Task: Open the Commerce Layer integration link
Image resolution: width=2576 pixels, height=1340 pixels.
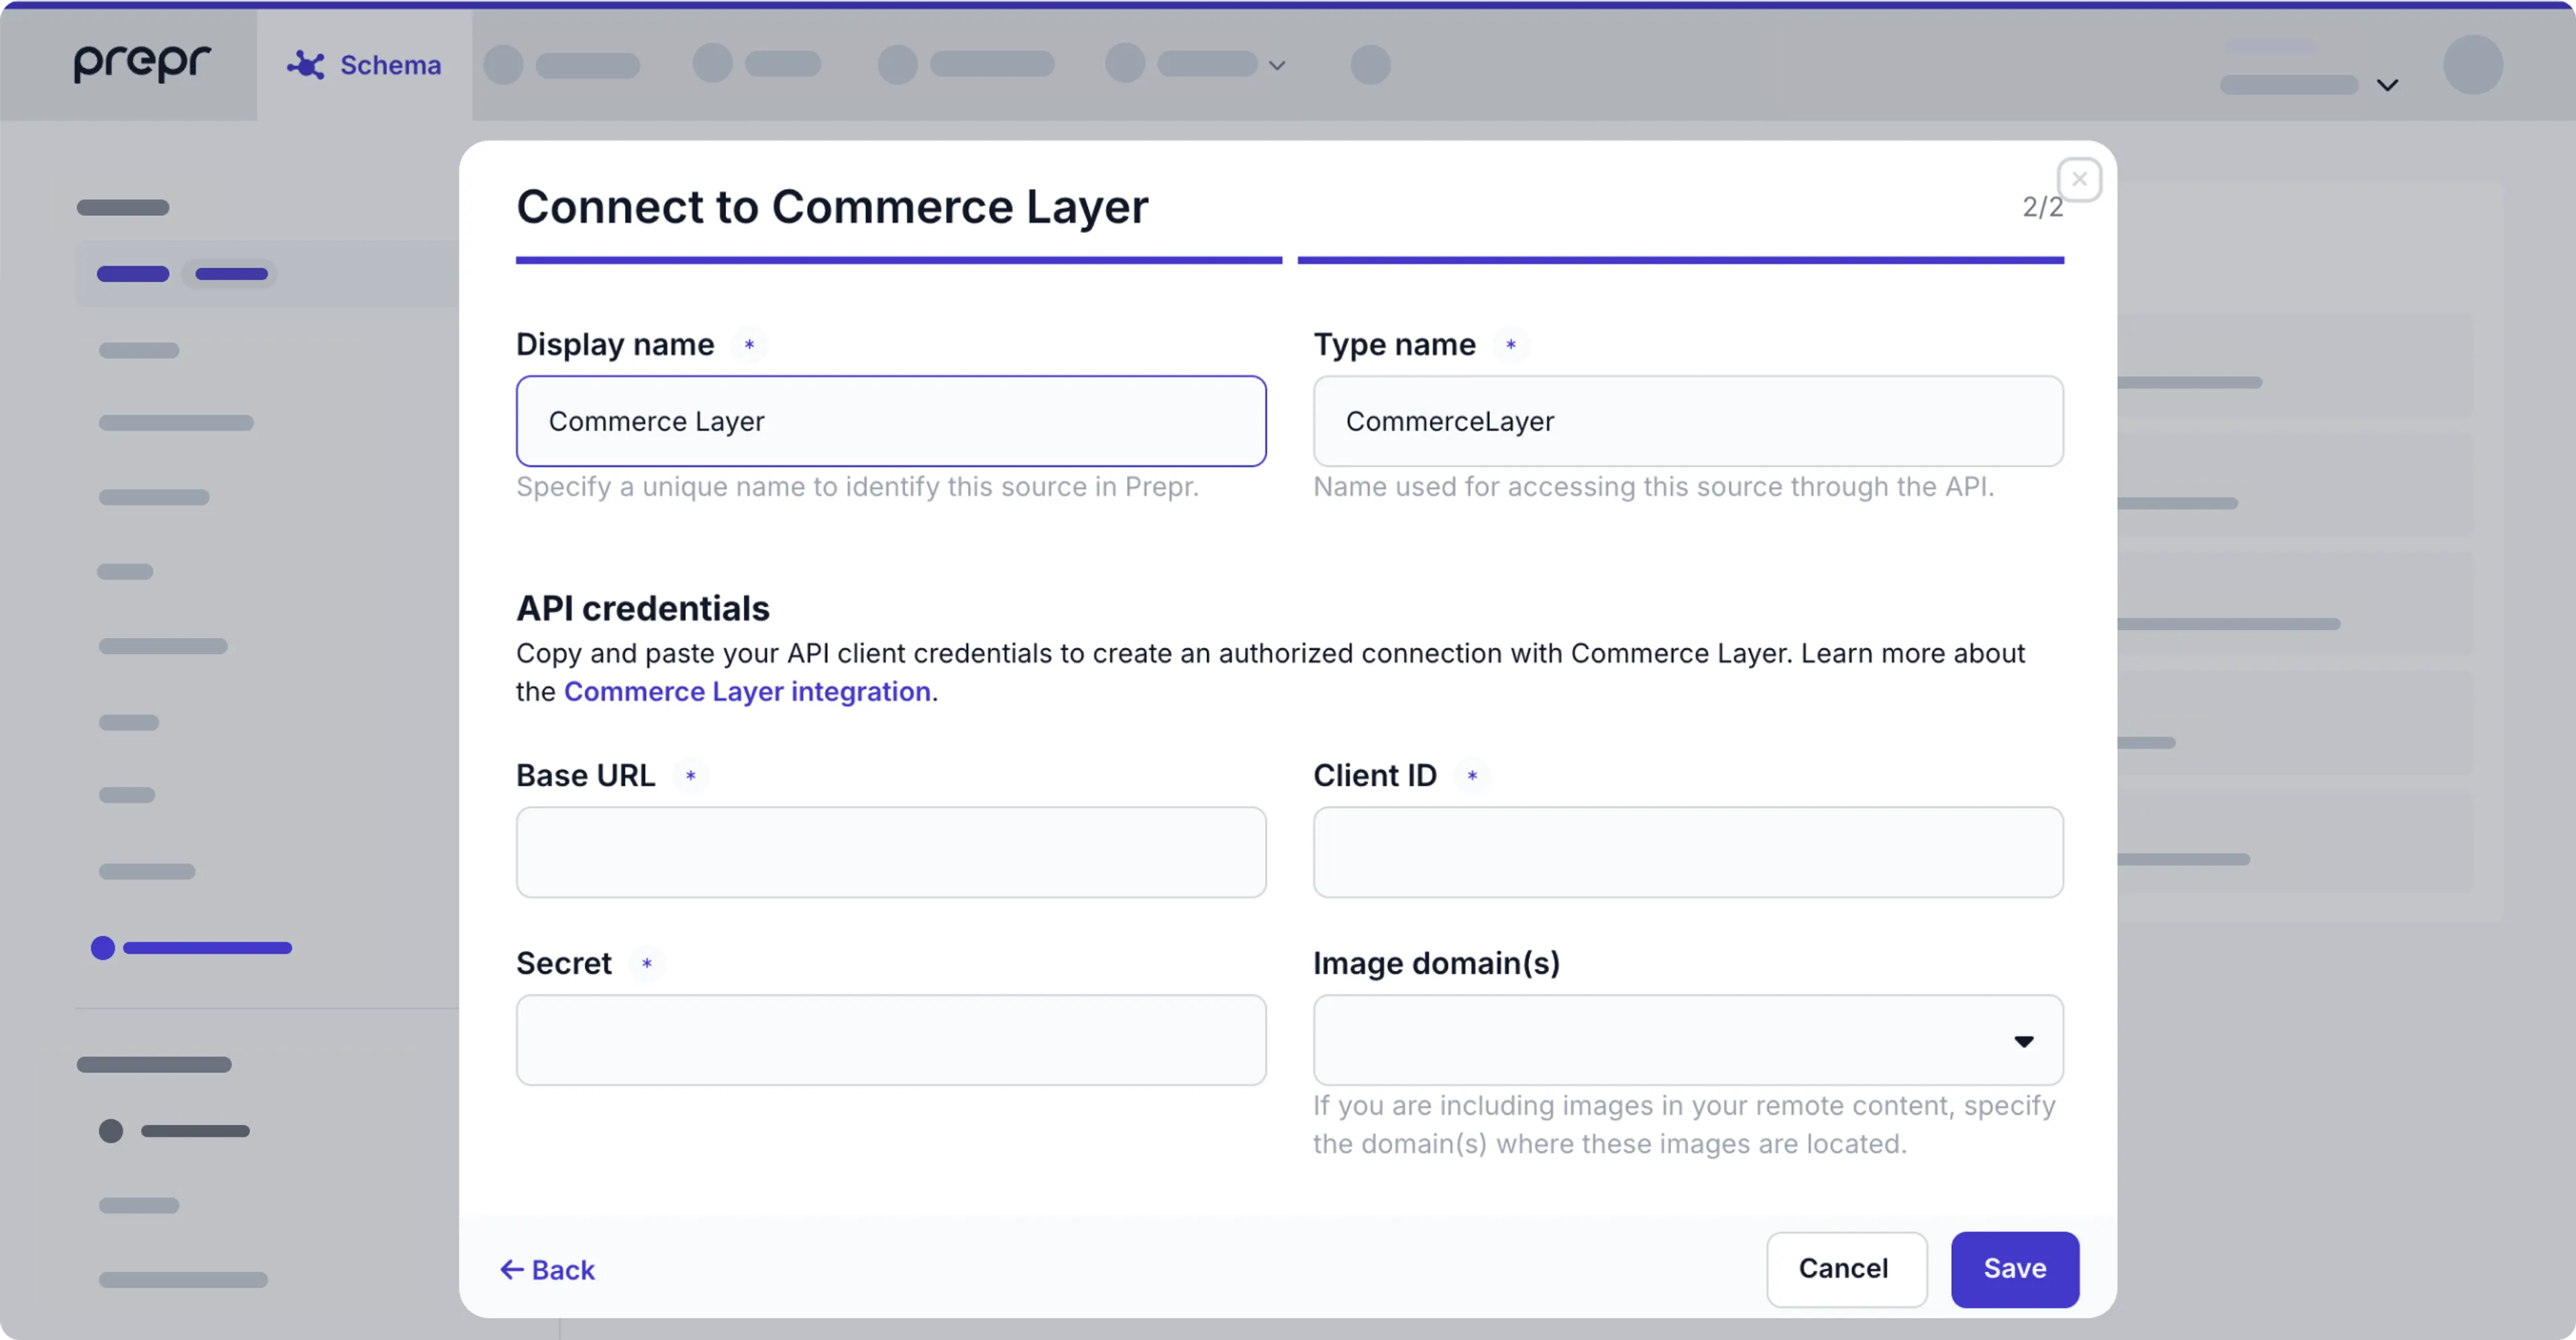Action: point(747,692)
